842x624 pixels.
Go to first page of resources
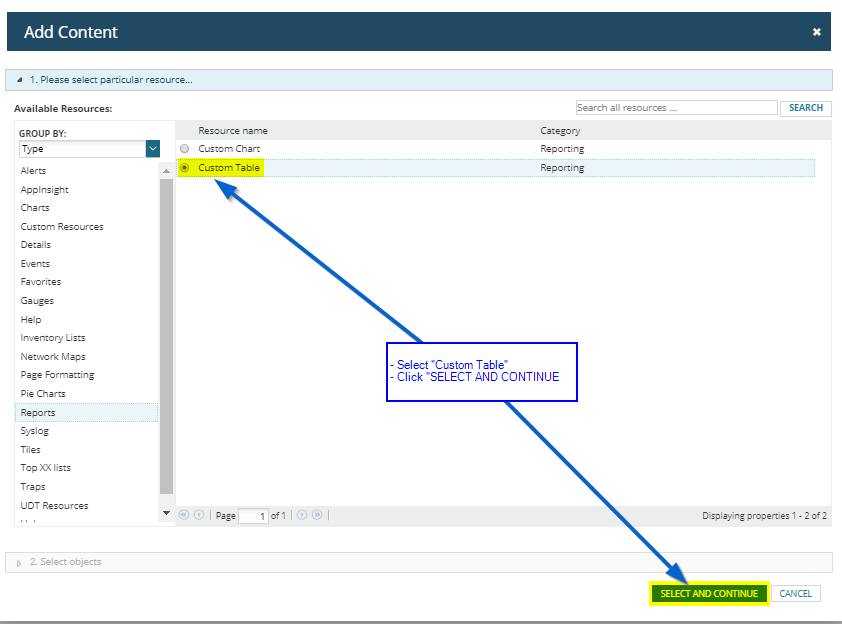[x=184, y=515]
